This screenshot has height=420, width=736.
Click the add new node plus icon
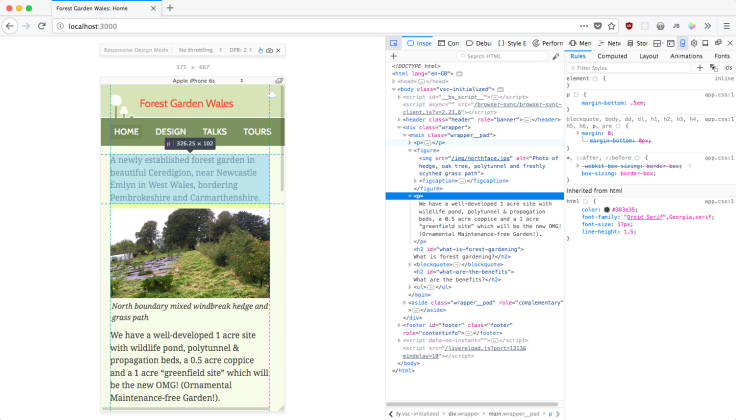[394, 56]
